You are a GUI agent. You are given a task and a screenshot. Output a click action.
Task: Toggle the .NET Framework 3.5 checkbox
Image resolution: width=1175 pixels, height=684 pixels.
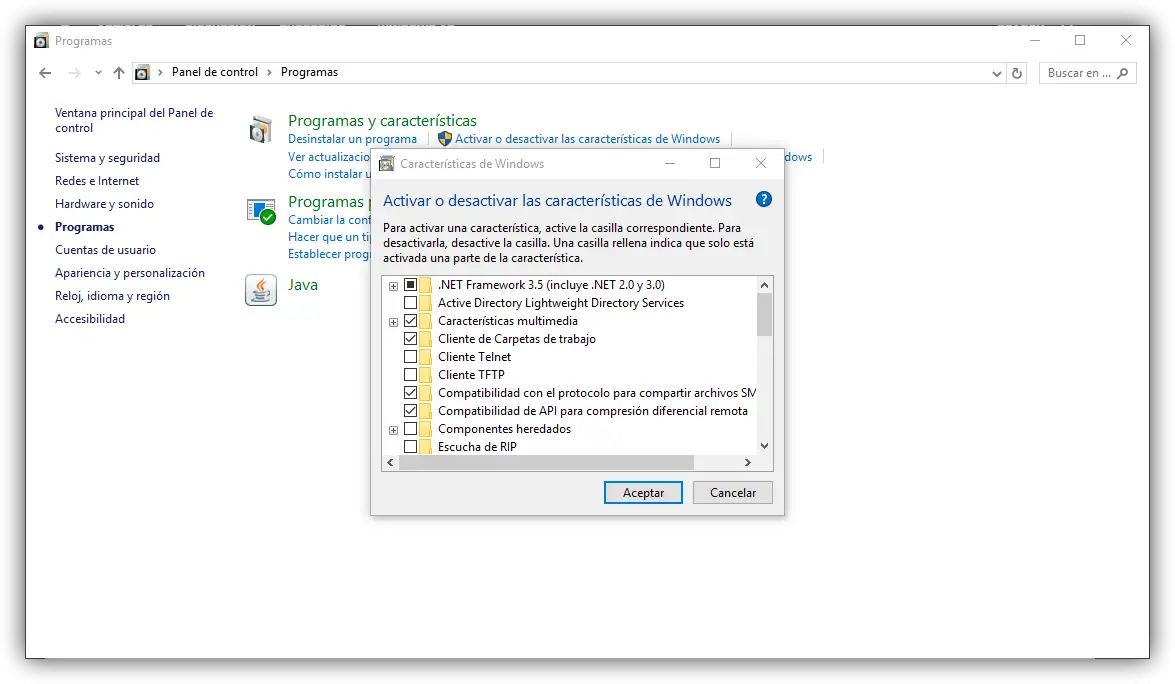click(411, 285)
